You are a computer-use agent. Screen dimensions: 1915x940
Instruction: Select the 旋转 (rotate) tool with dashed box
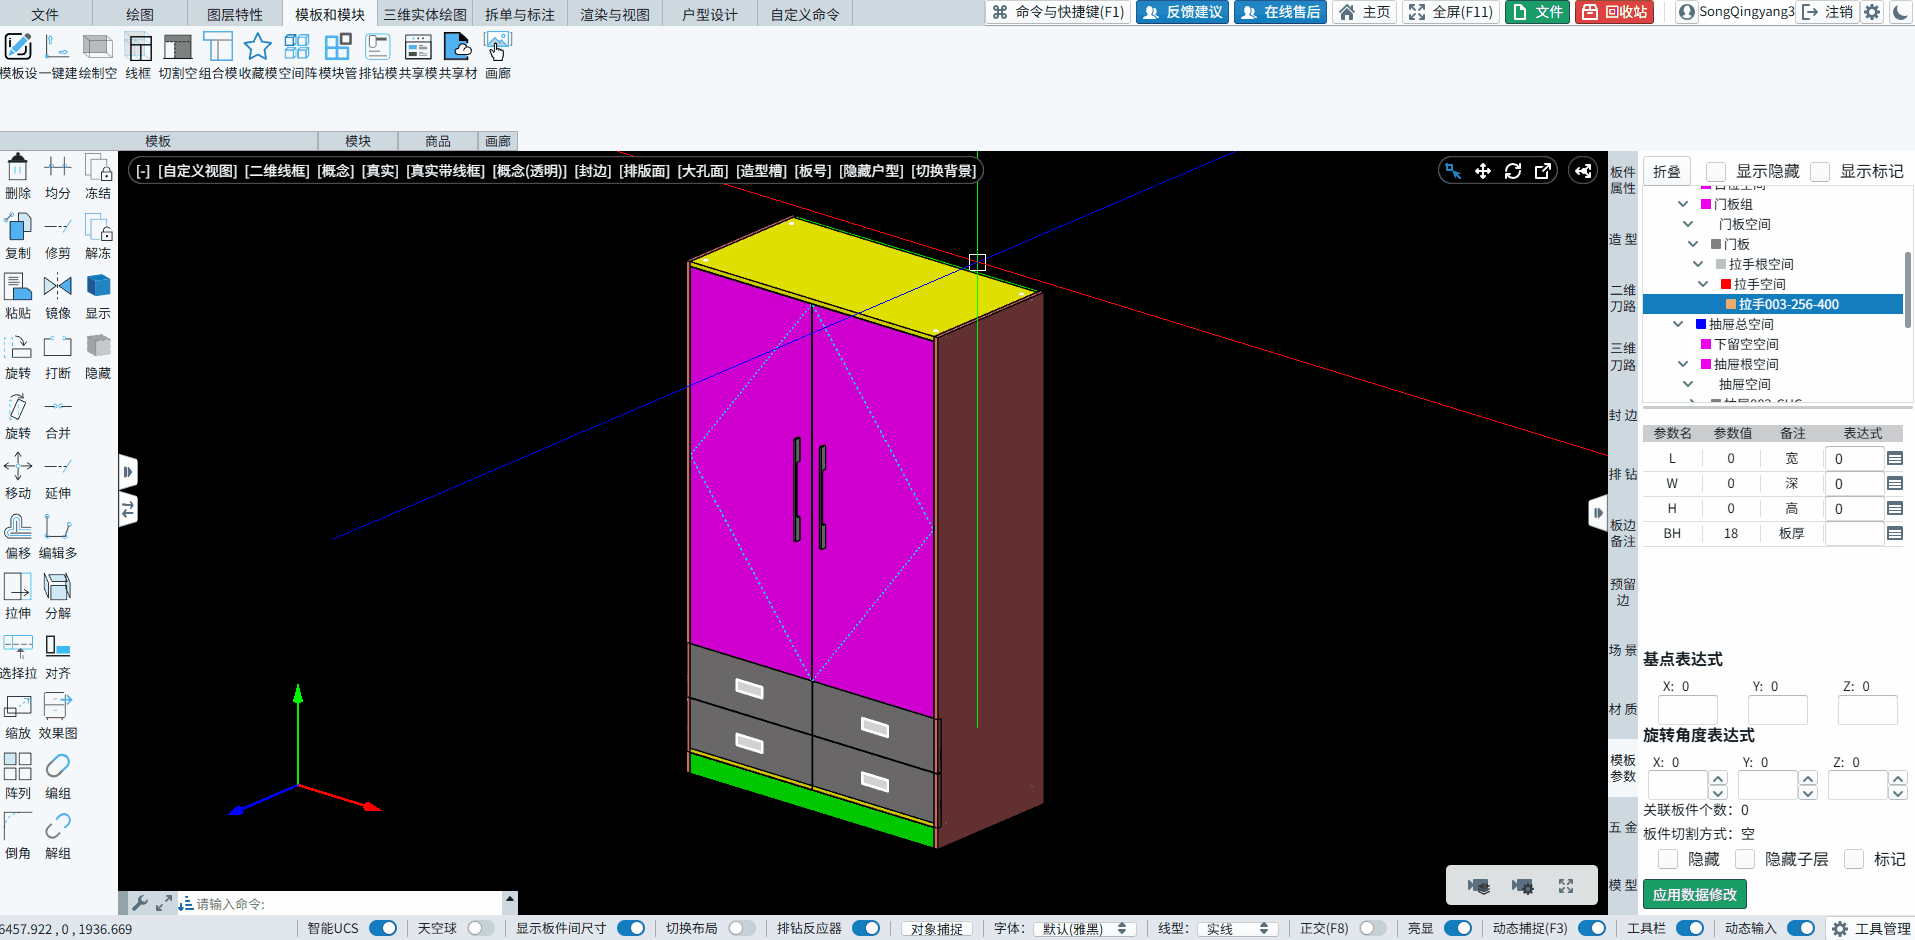18,347
